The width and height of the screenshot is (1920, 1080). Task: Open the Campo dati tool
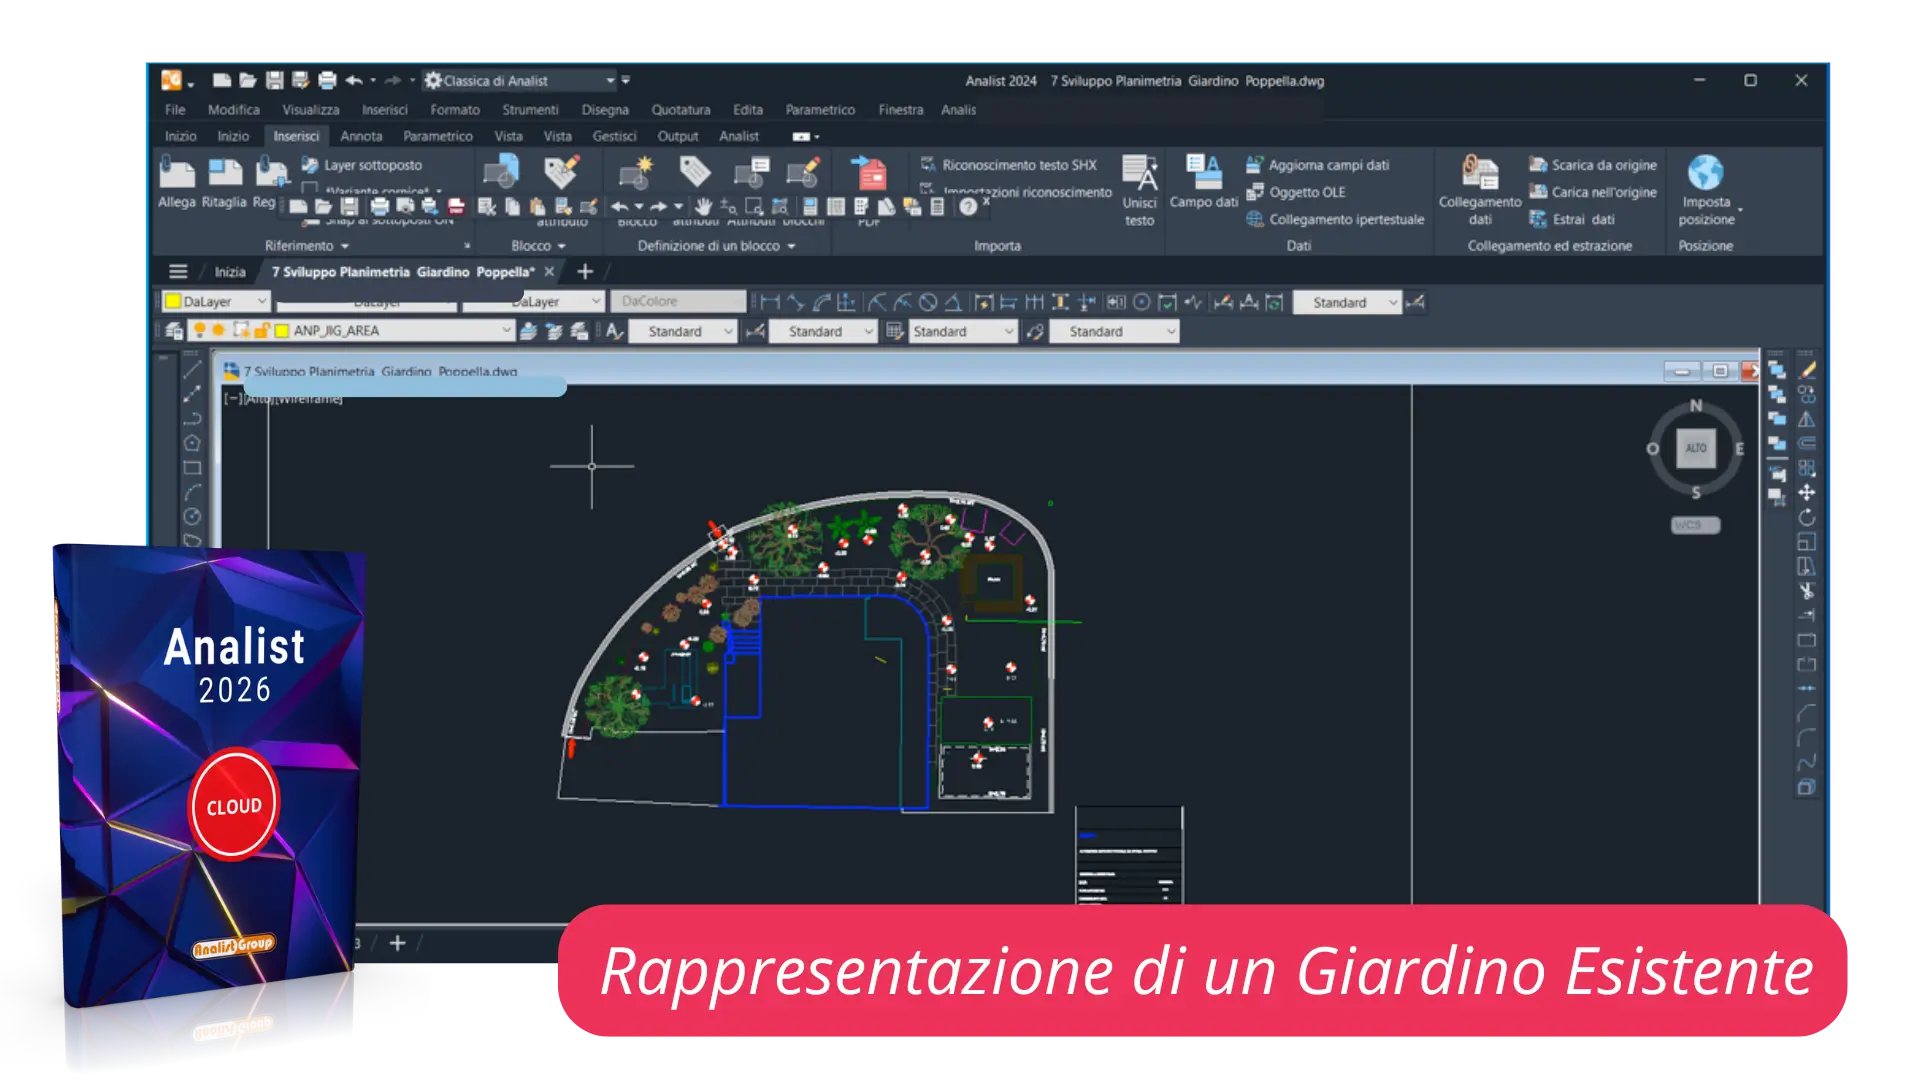point(1203,172)
